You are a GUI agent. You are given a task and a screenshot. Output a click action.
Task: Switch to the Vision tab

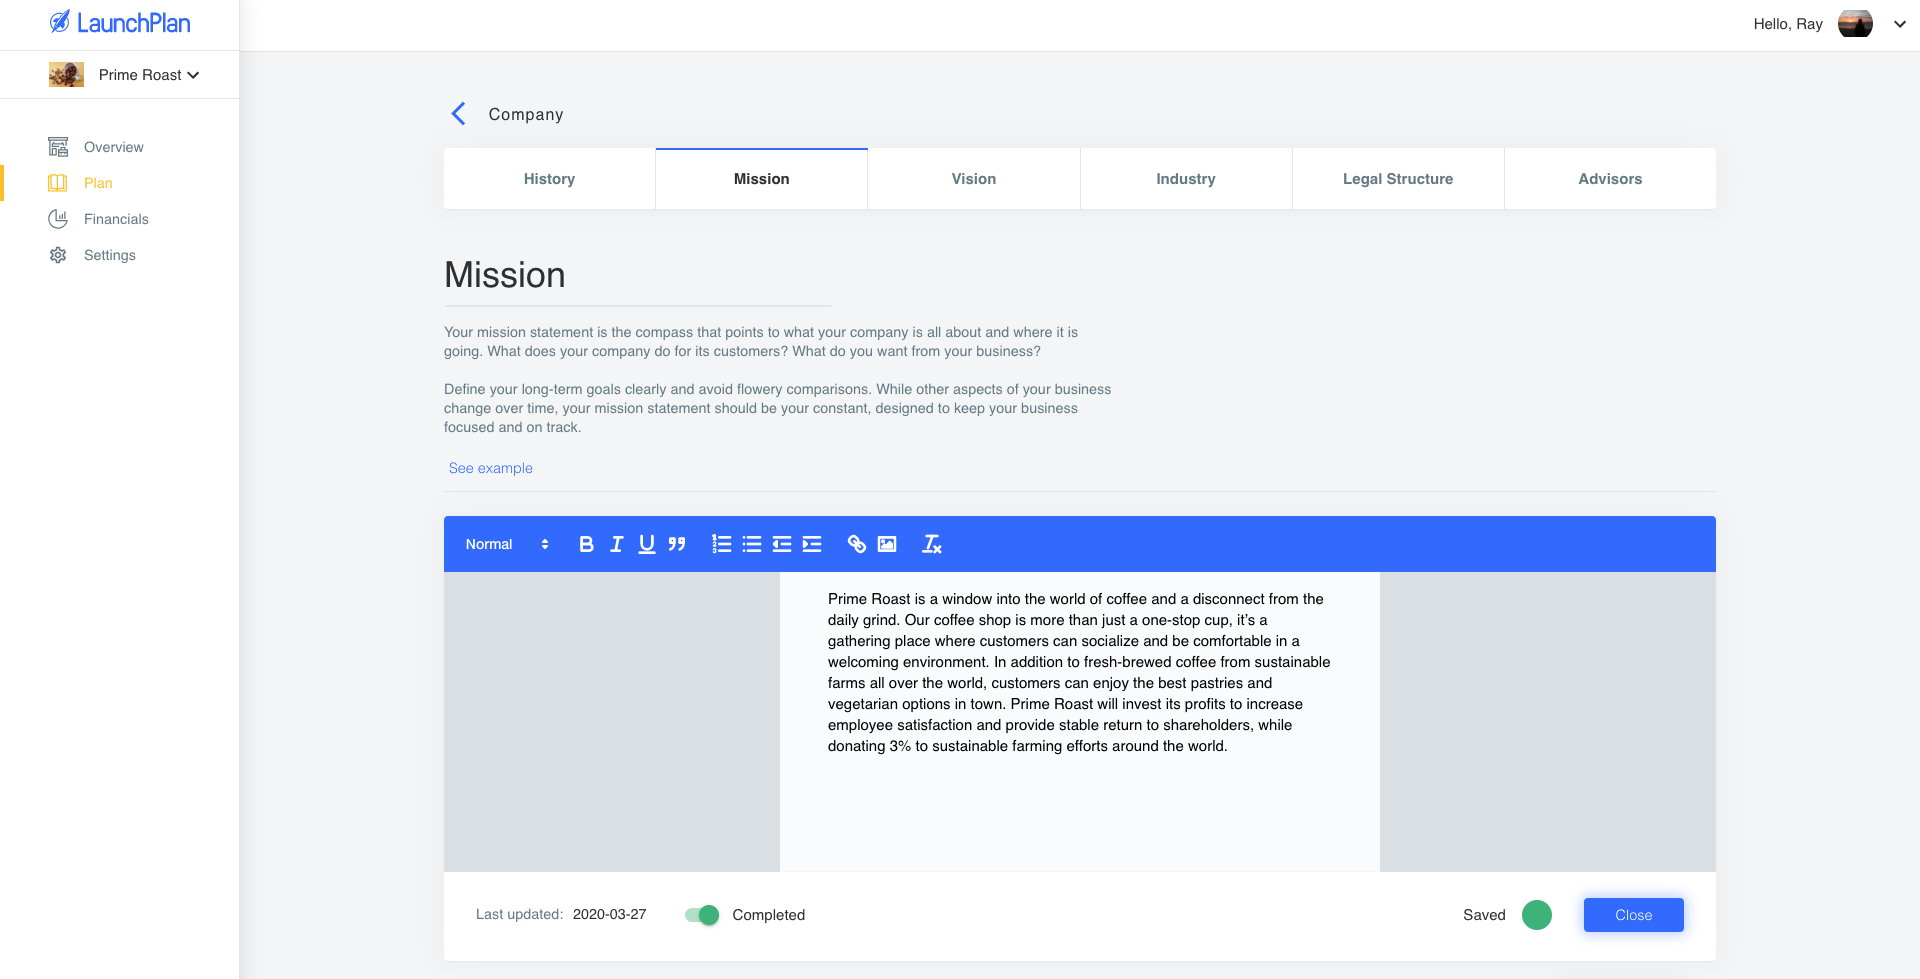(973, 179)
